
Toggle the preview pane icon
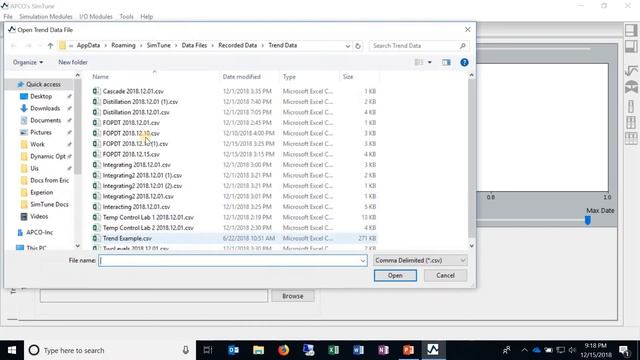(x=446, y=62)
